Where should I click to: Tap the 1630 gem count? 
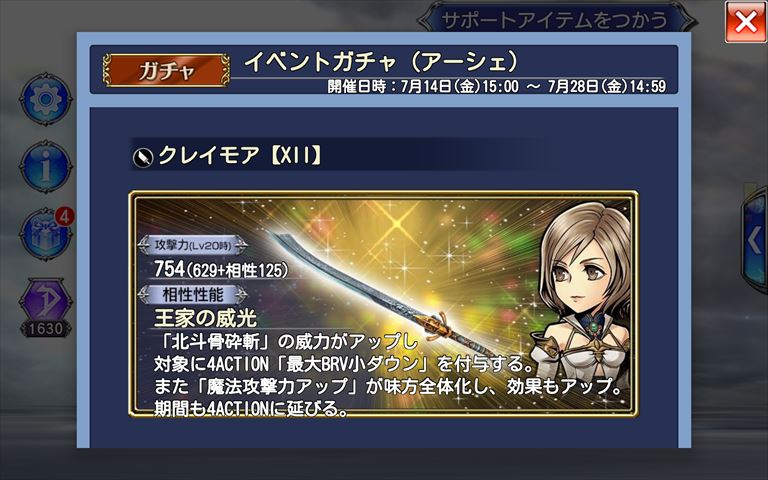(45, 329)
